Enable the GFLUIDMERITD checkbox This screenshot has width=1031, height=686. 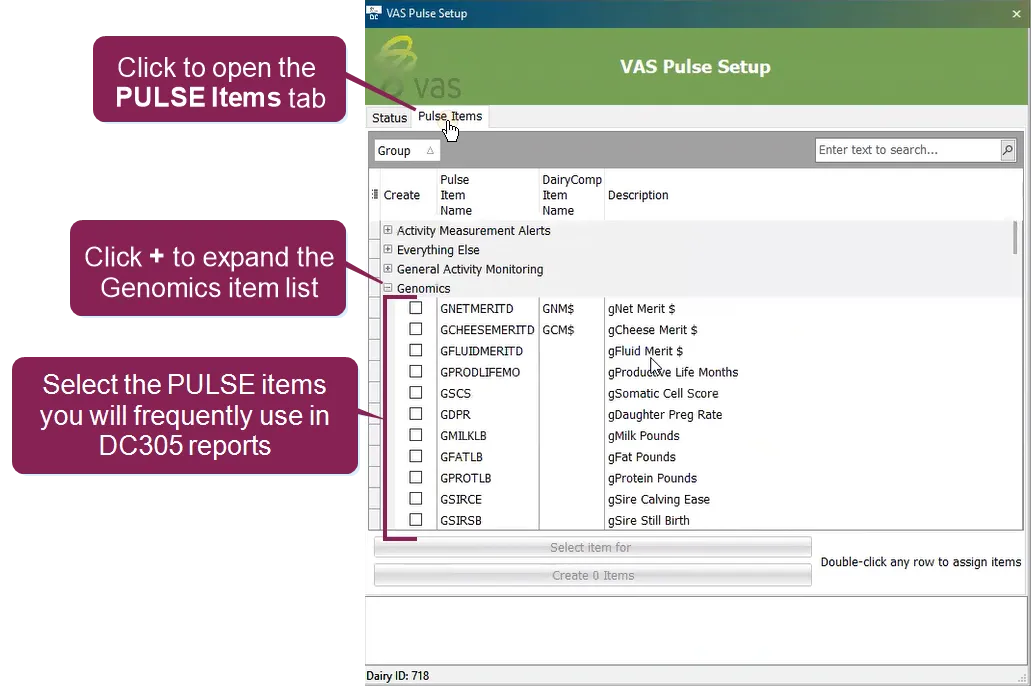tap(416, 350)
